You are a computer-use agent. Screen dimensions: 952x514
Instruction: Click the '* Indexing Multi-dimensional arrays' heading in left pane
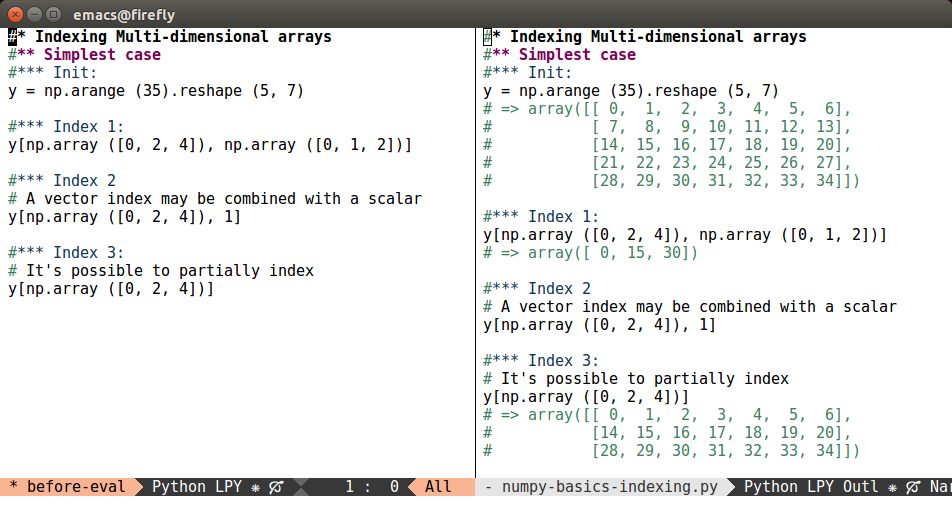coord(175,37)
